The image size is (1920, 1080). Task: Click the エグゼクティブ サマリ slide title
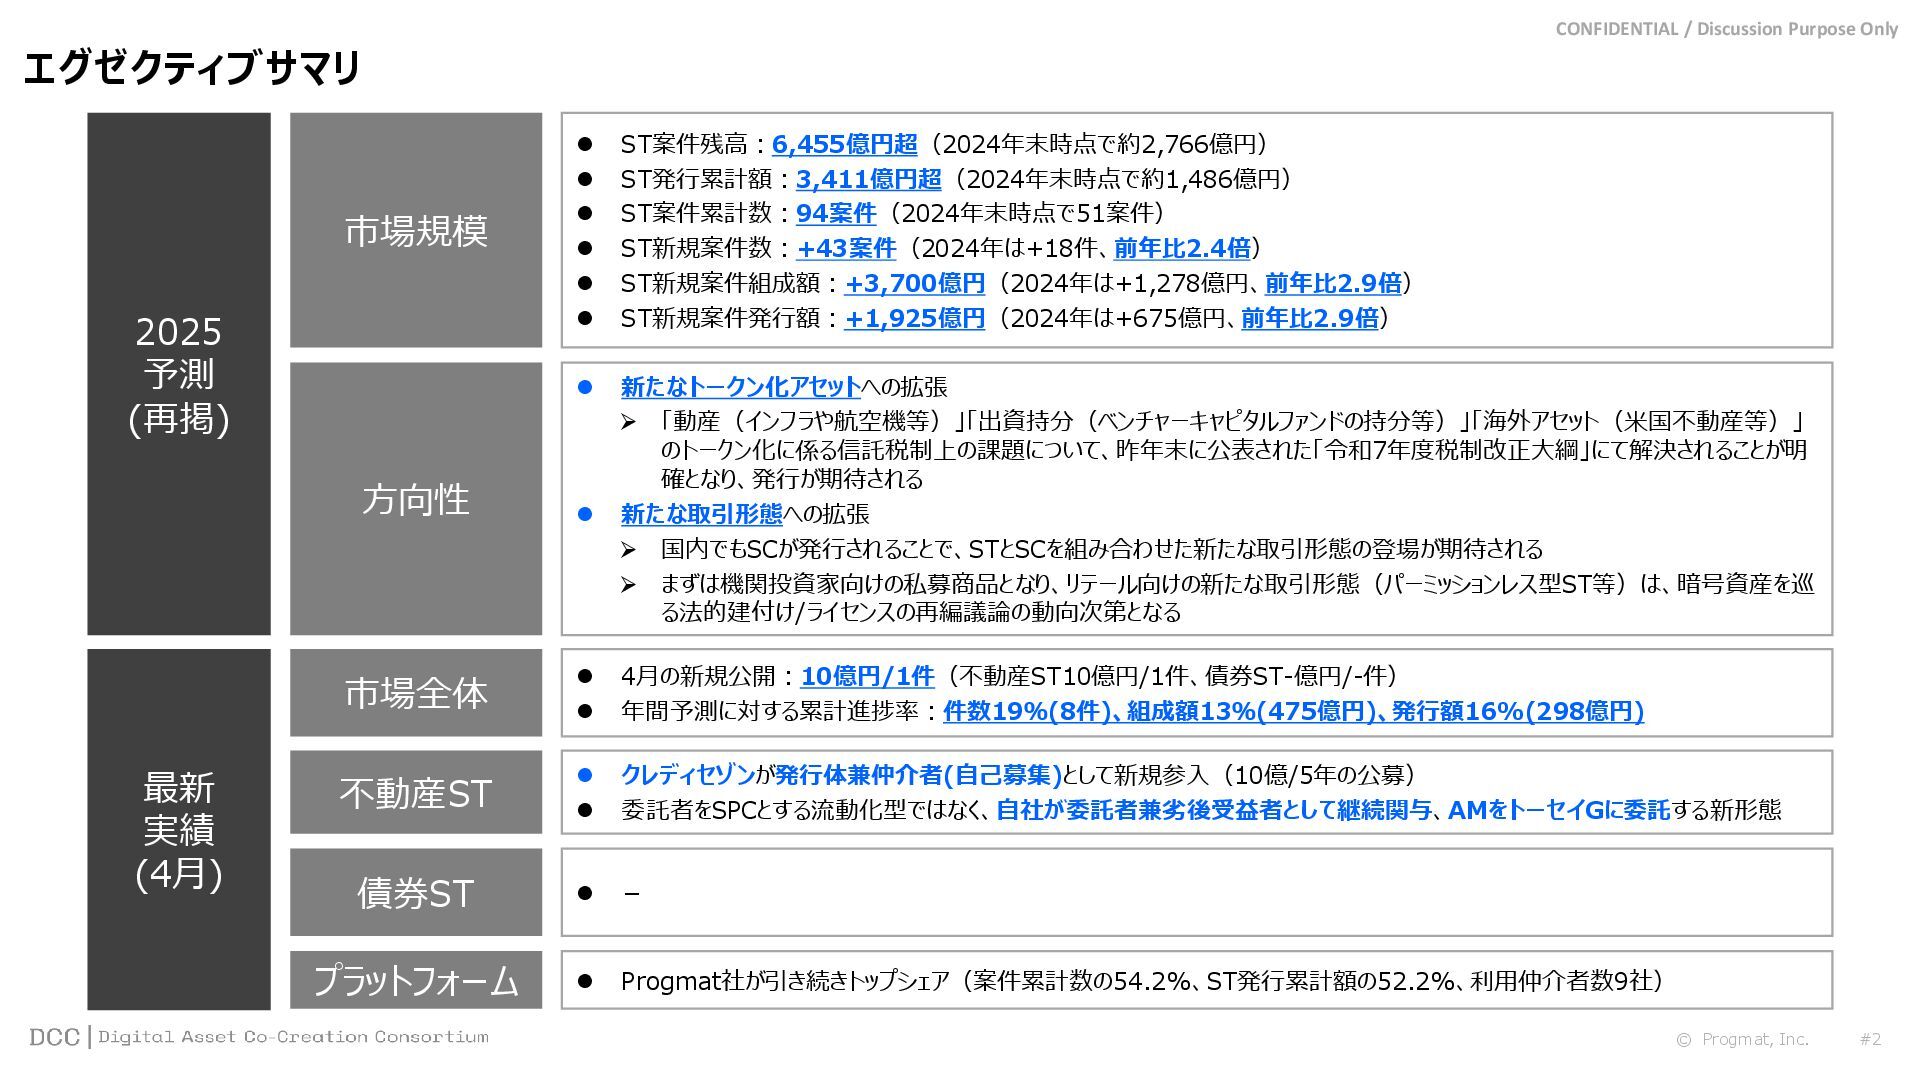[x=191, y=68]
